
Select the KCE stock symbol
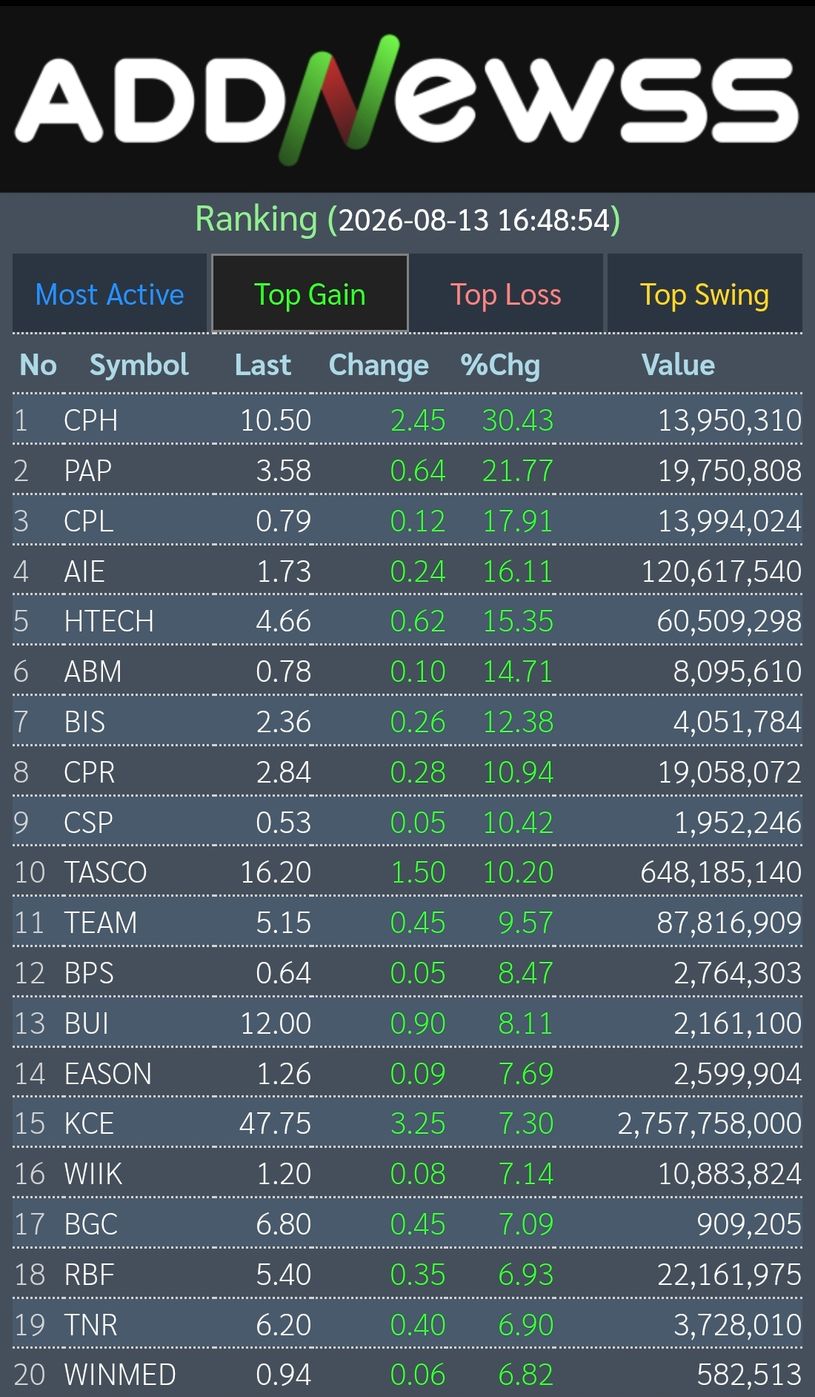click(89, 1123)
